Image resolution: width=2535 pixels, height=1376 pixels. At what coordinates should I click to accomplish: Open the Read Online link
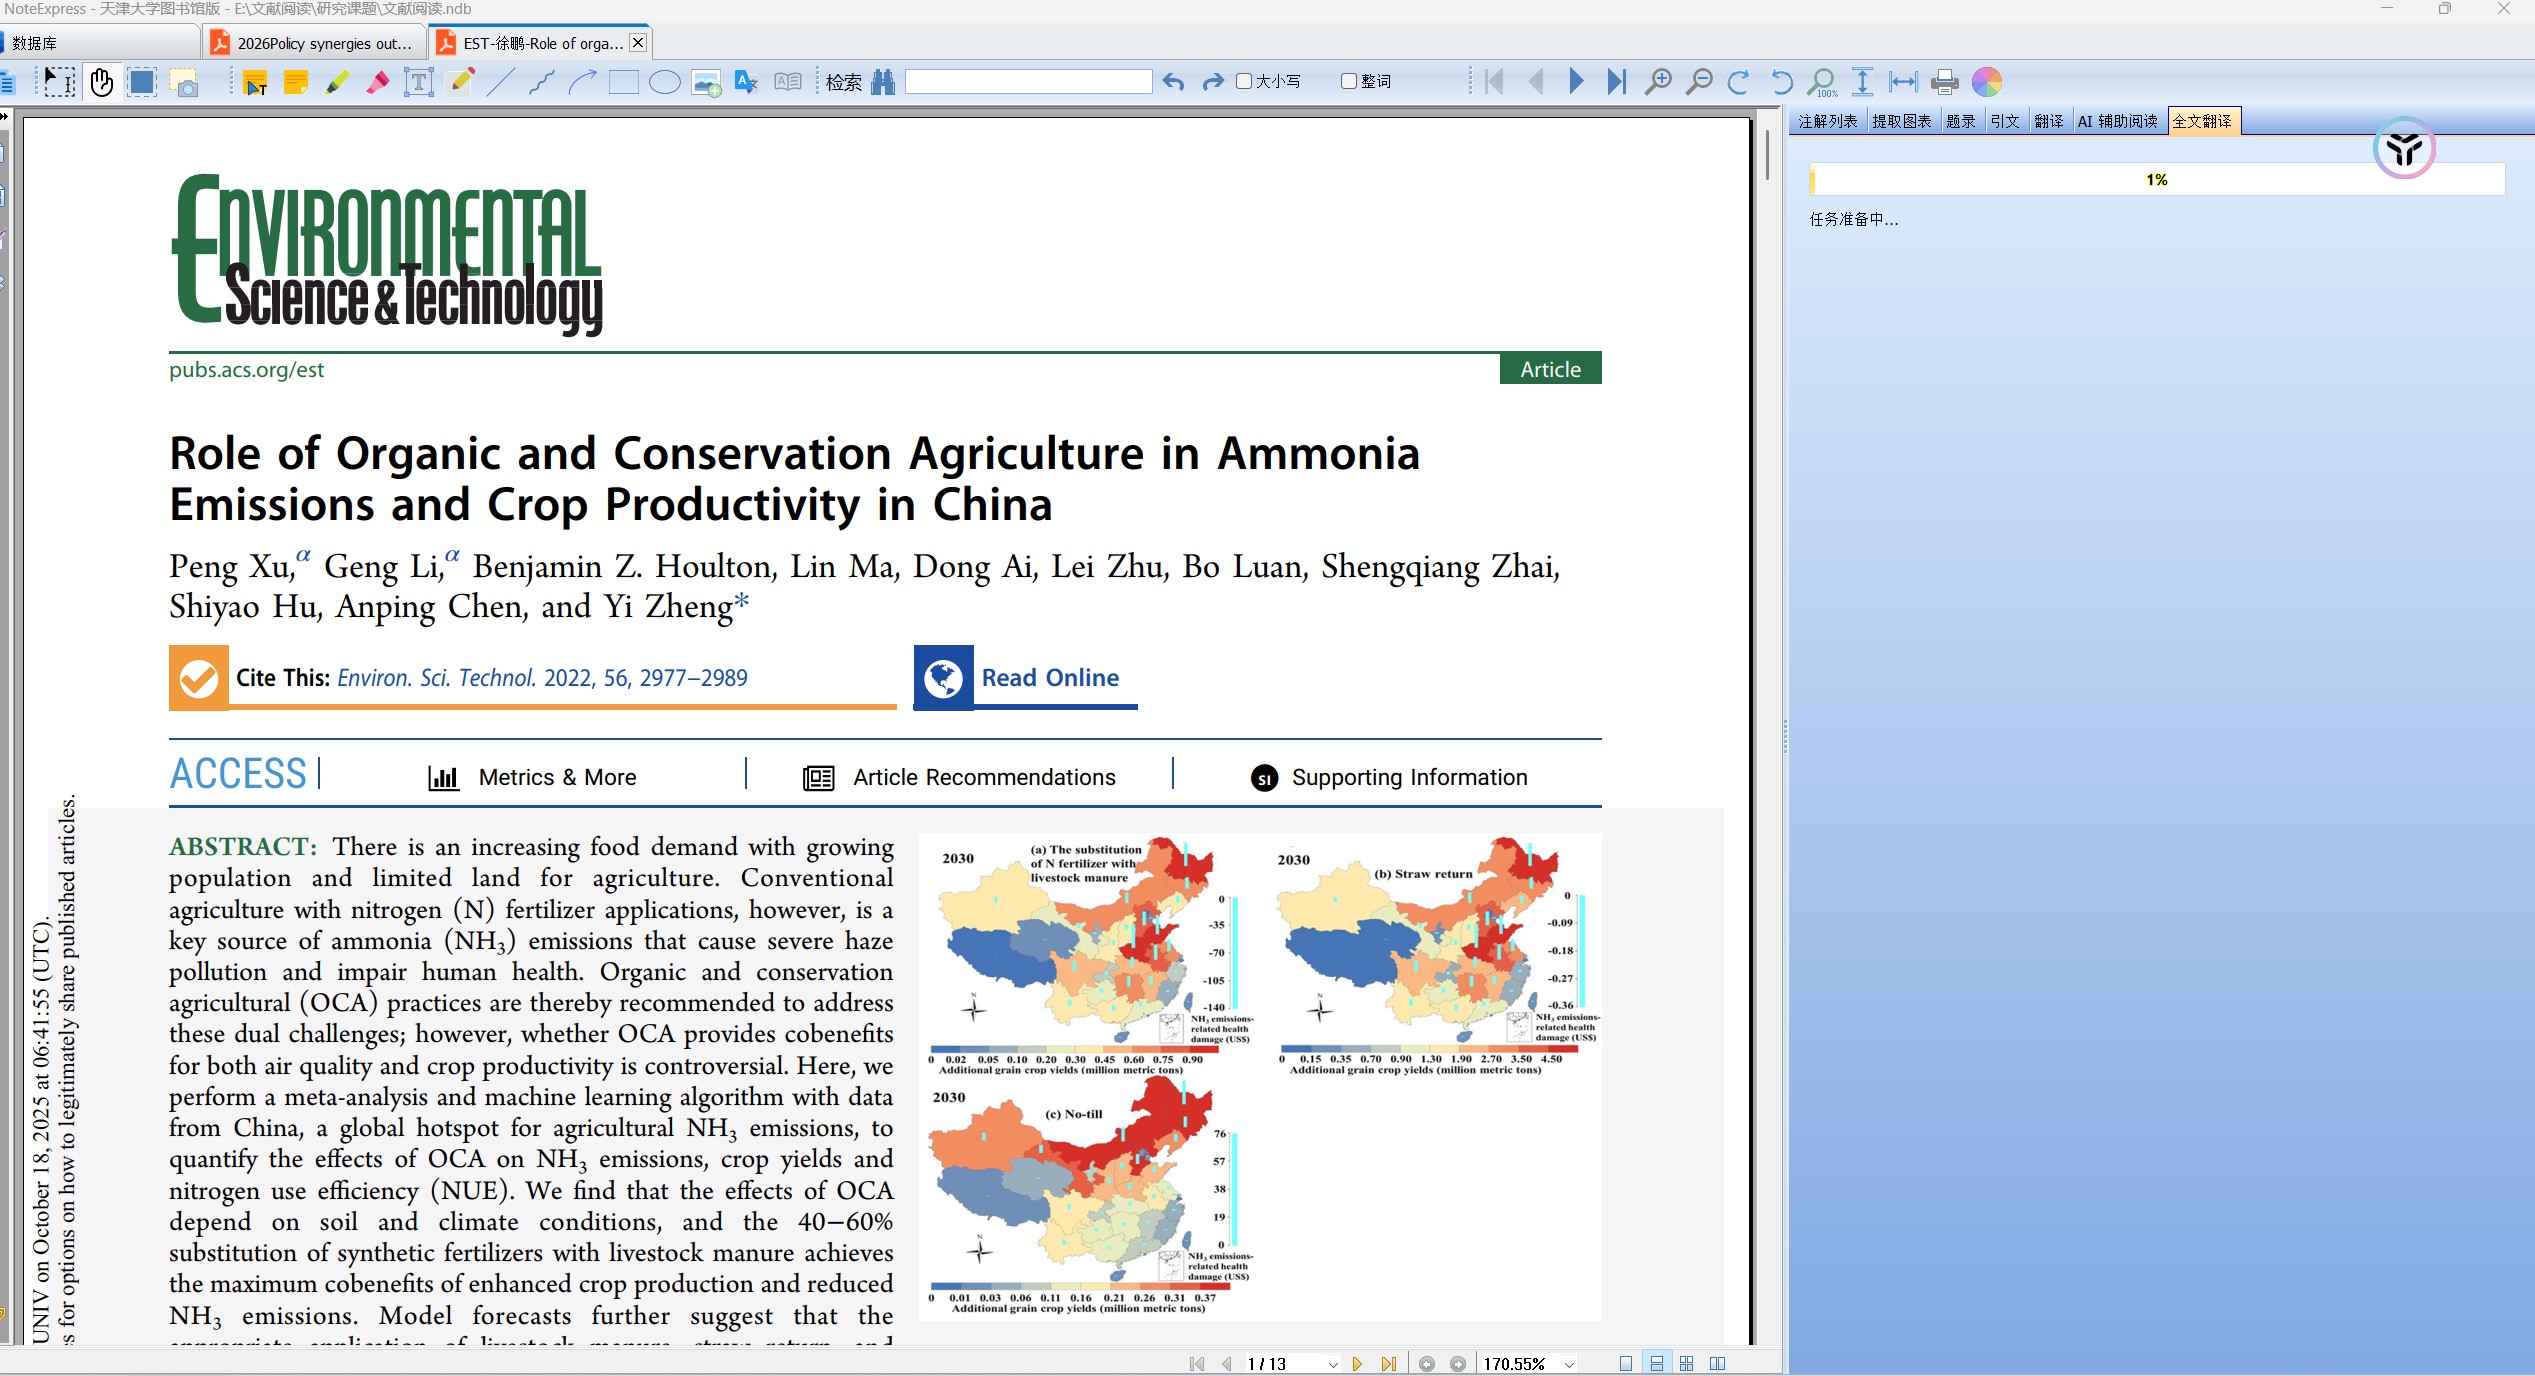click(x=1050, y=677)
